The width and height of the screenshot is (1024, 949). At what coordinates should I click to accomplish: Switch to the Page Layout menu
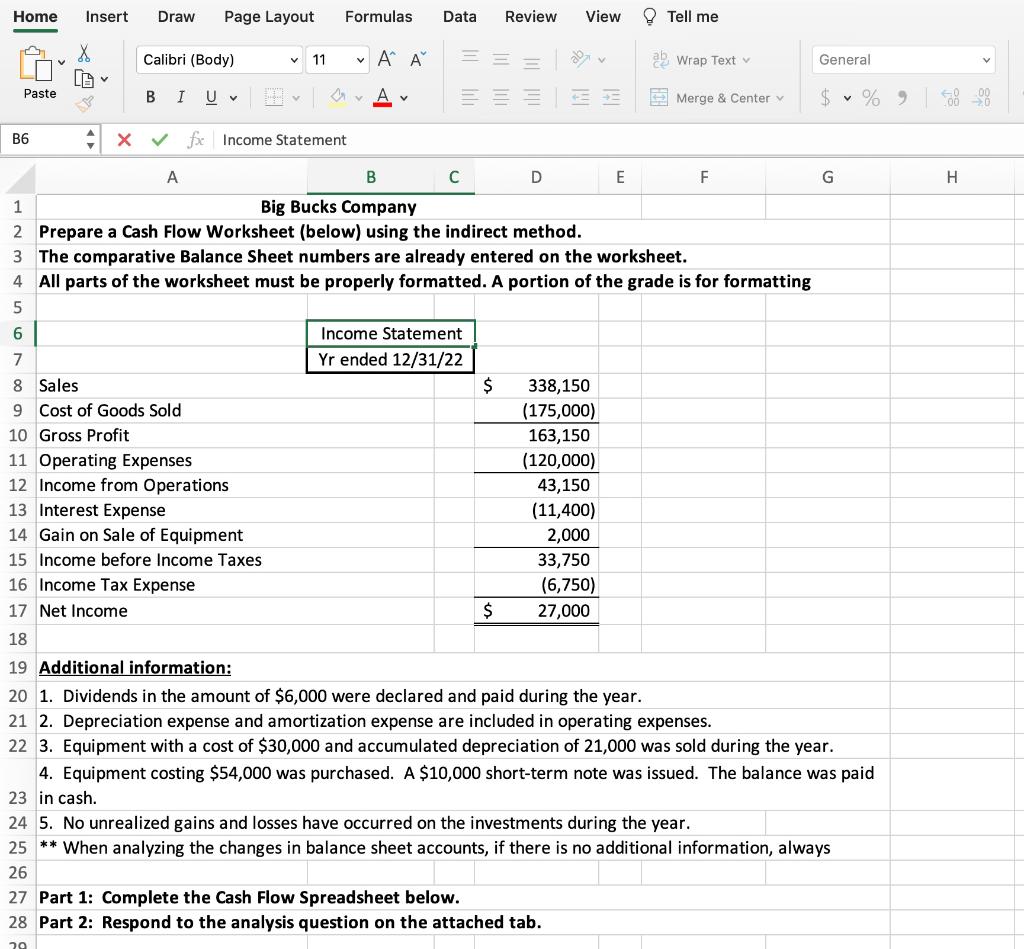tap(267, 16)
